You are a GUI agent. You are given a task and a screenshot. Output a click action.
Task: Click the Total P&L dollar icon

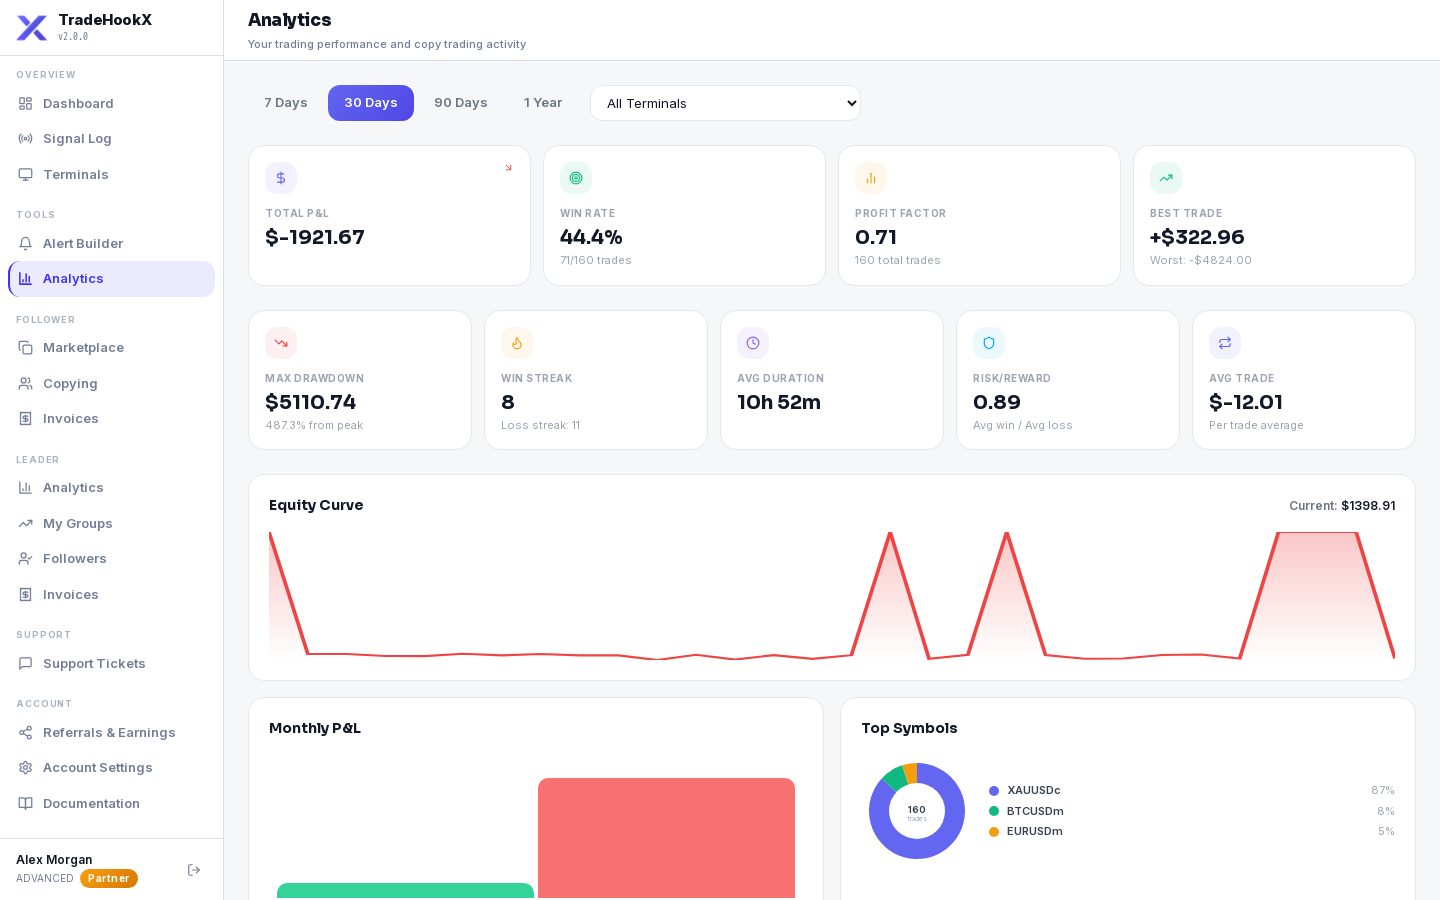click(281, 178)
